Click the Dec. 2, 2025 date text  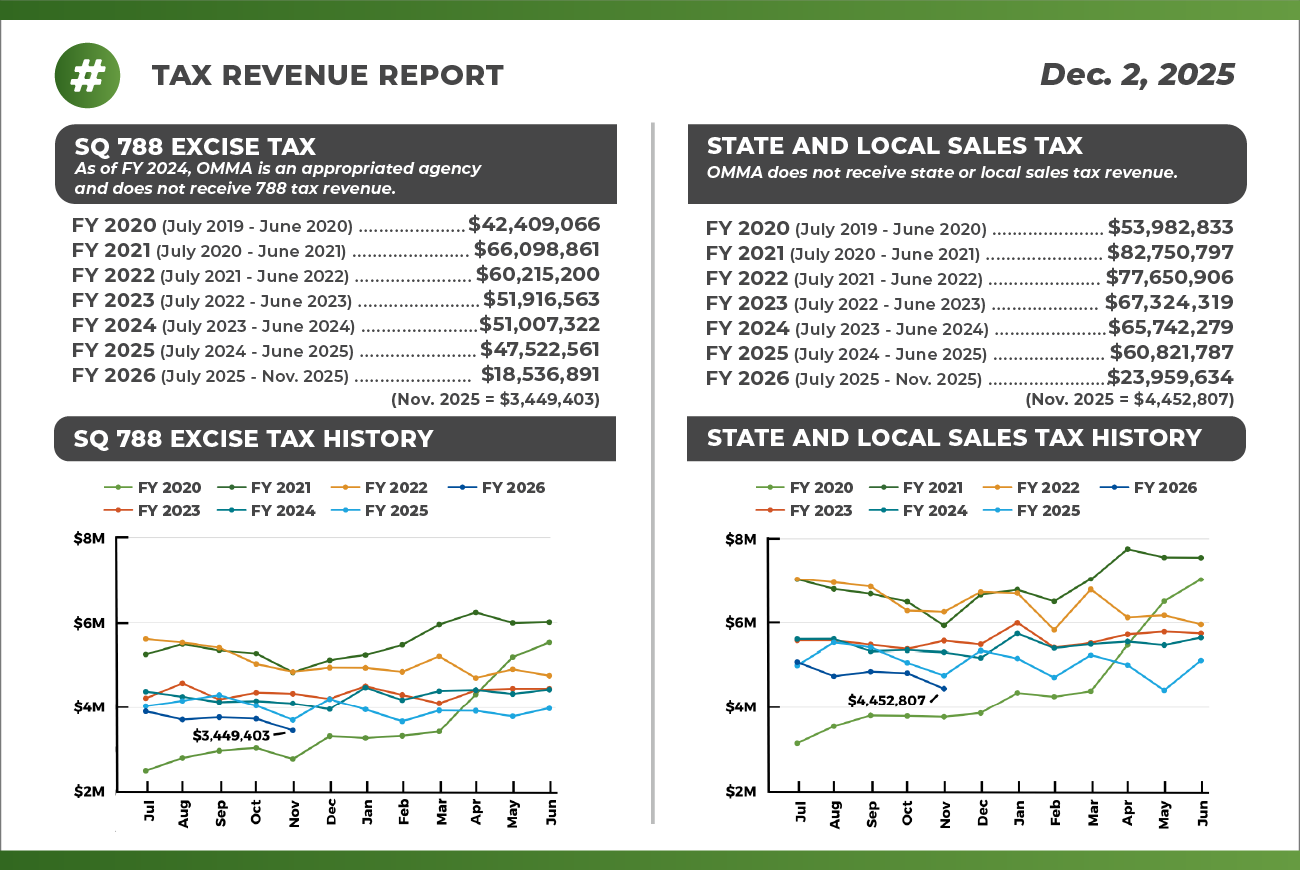(x=1137, y=75)
